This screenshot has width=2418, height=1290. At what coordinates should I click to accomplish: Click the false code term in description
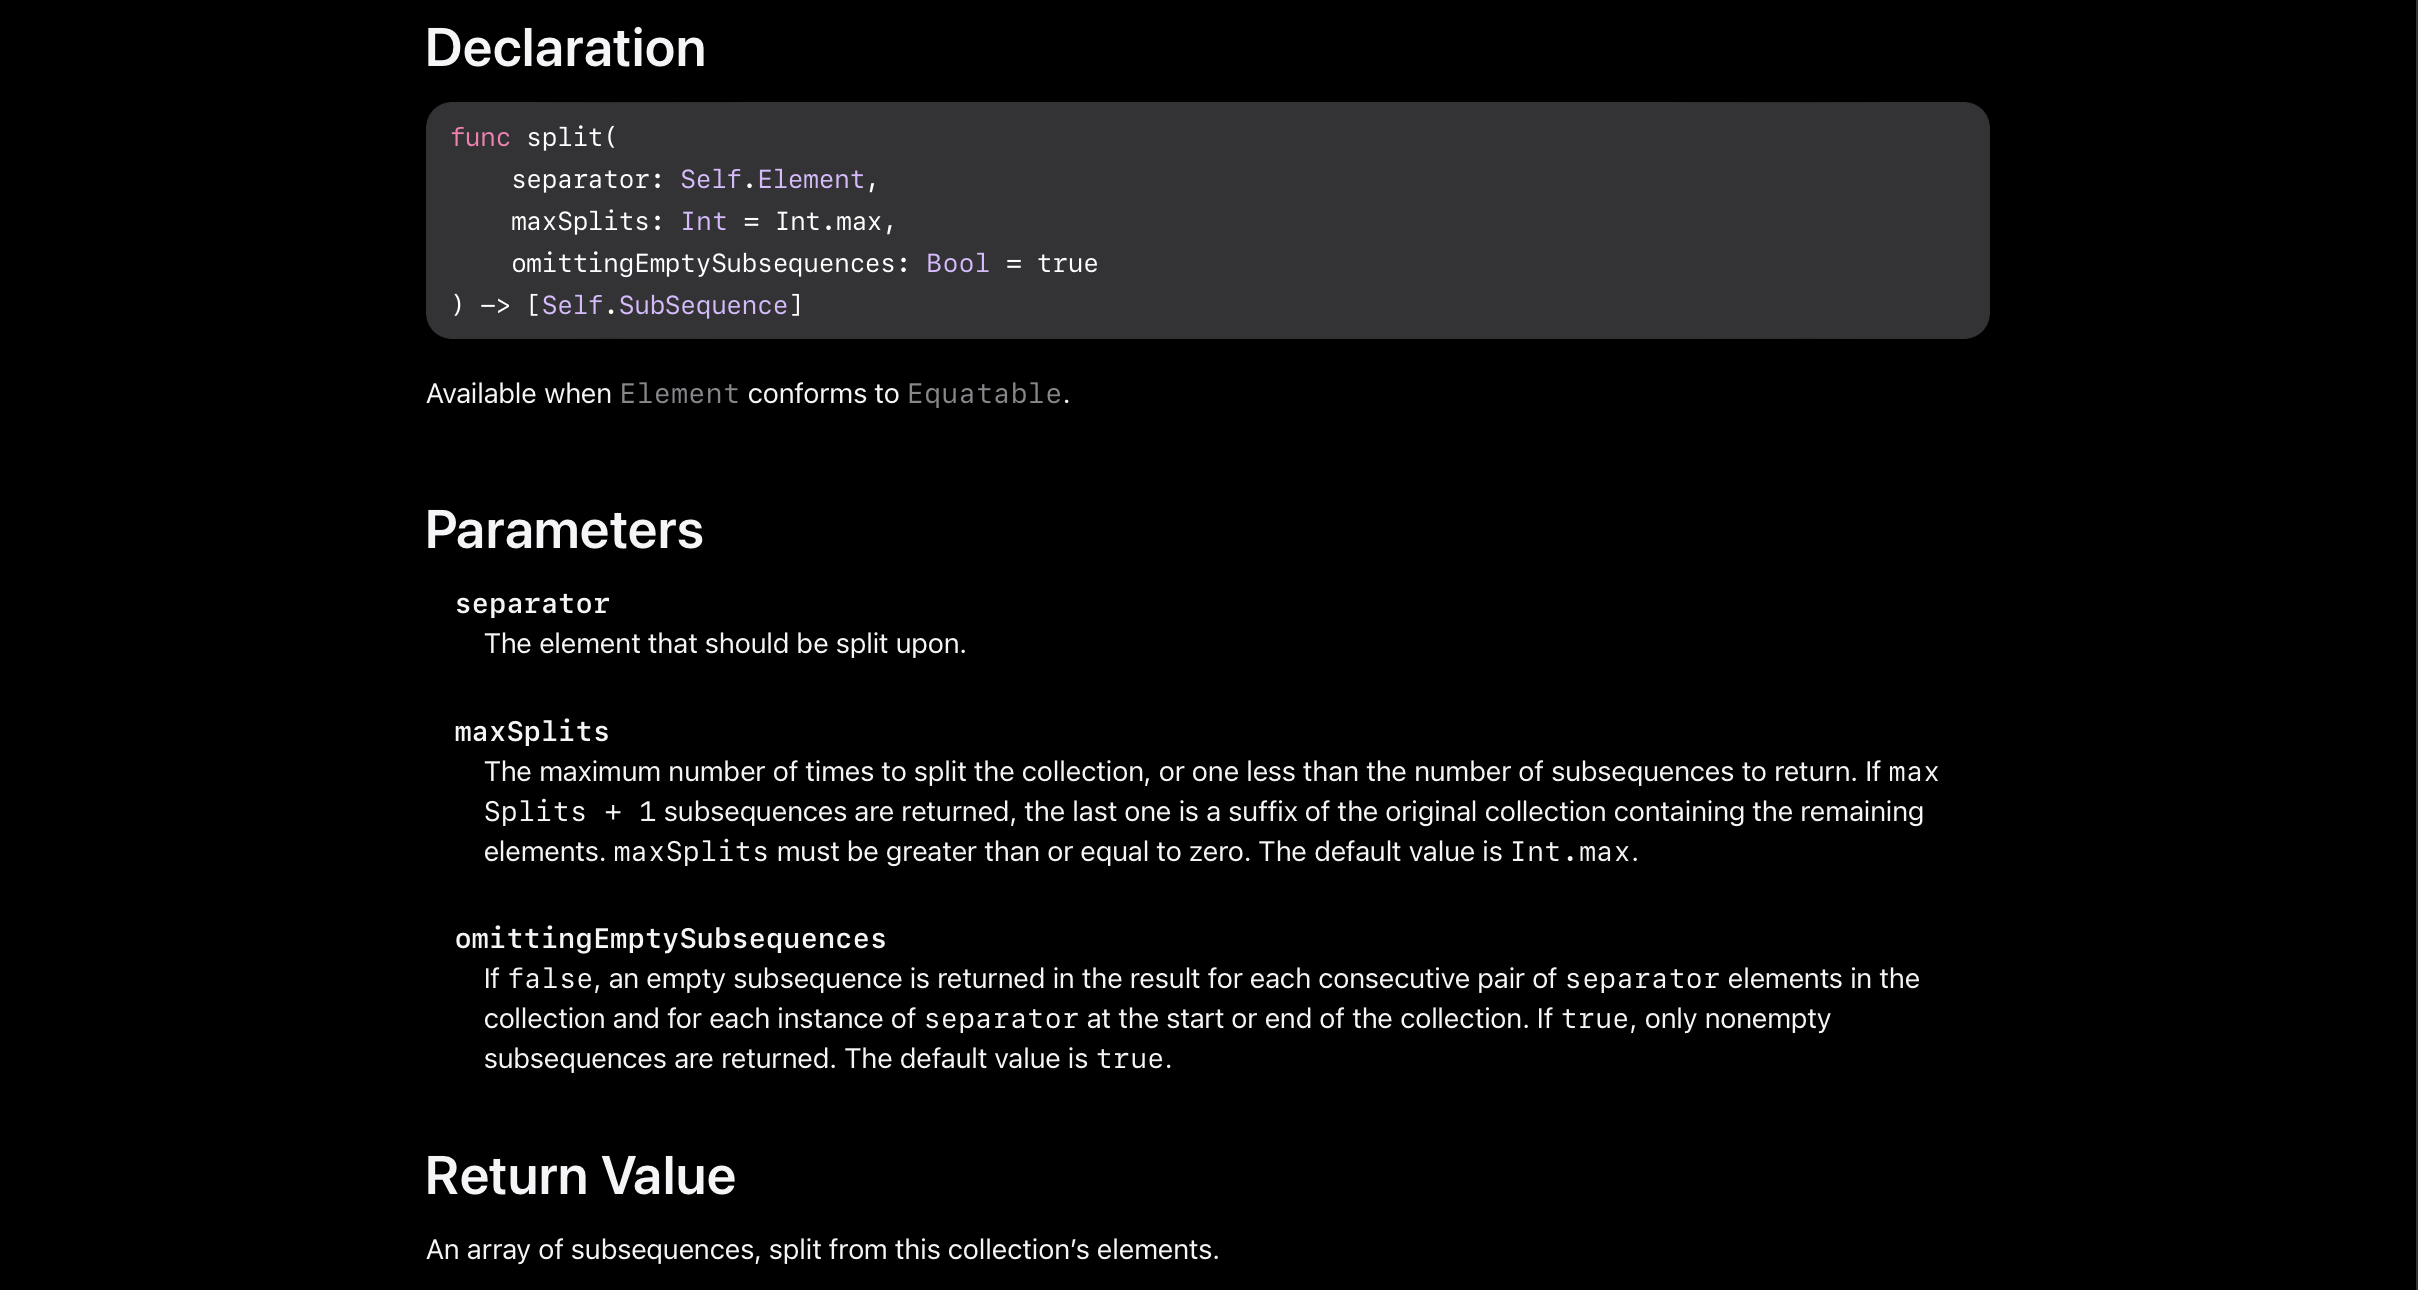(x=549, y=979)
